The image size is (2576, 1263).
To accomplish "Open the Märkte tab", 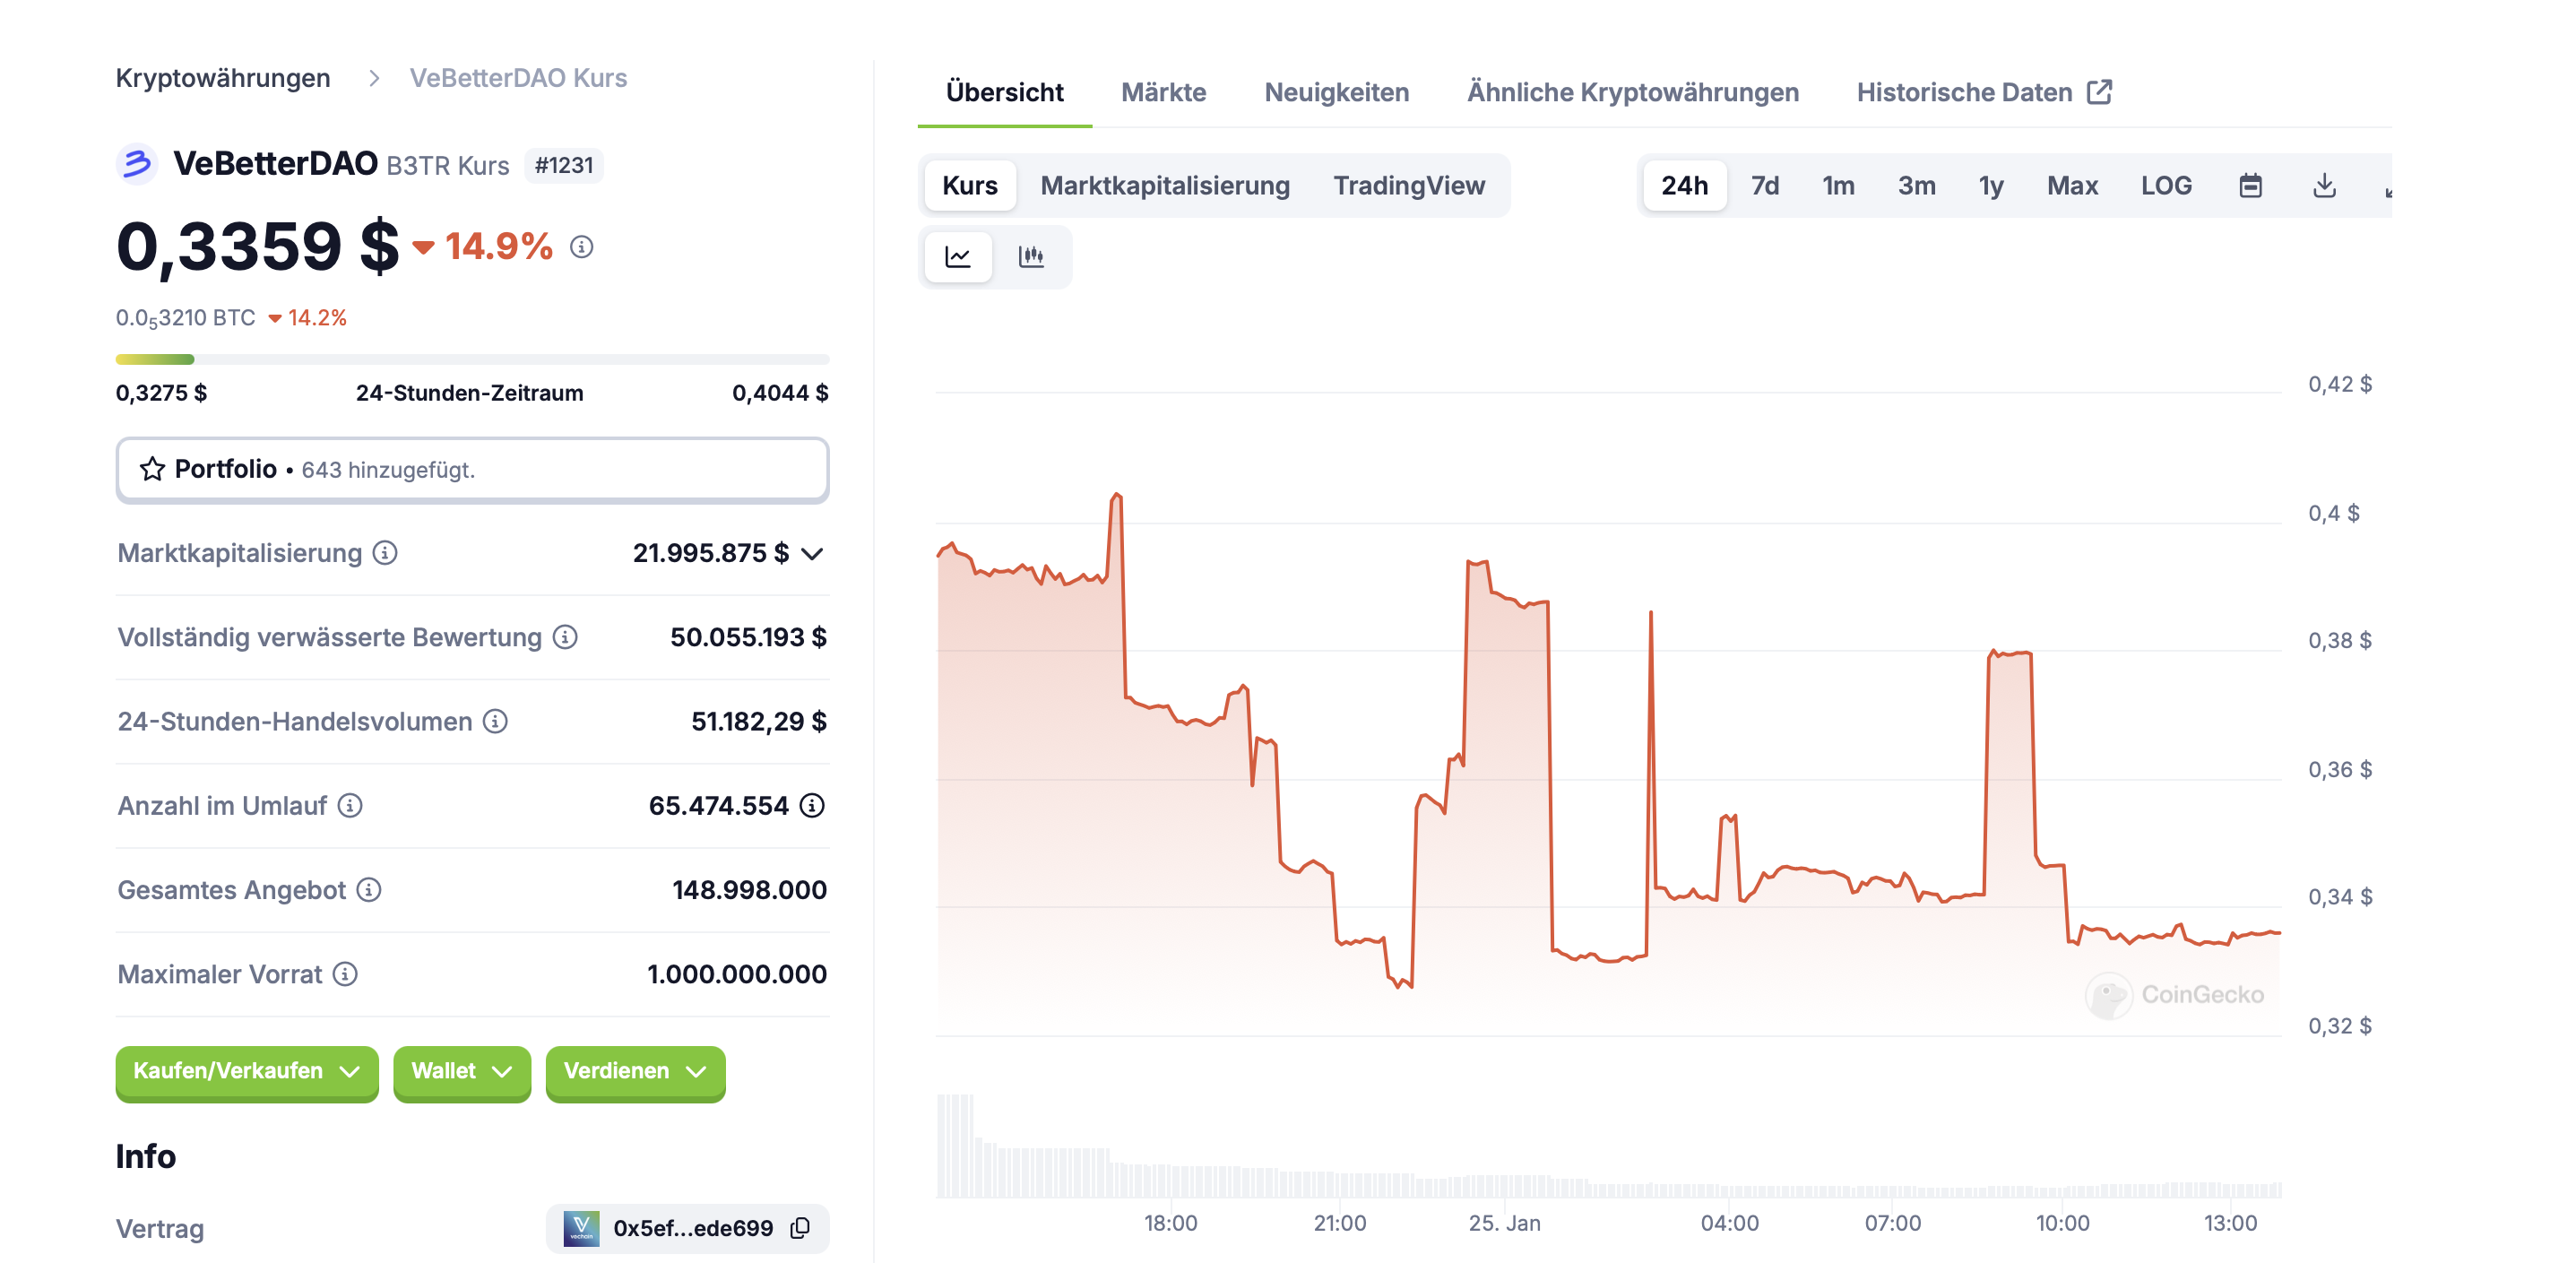I will [1164, 93].
